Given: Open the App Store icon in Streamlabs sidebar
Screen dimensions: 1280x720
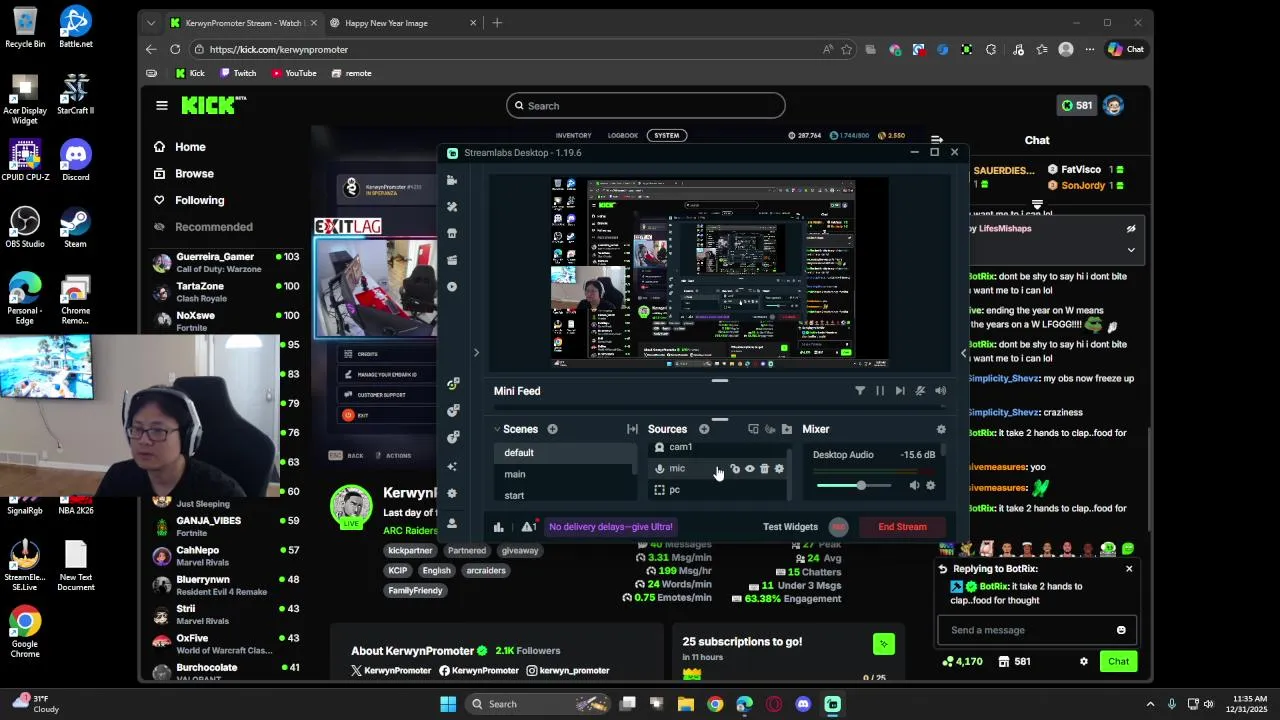Looking at the screenshot, I should click(452, 233).
